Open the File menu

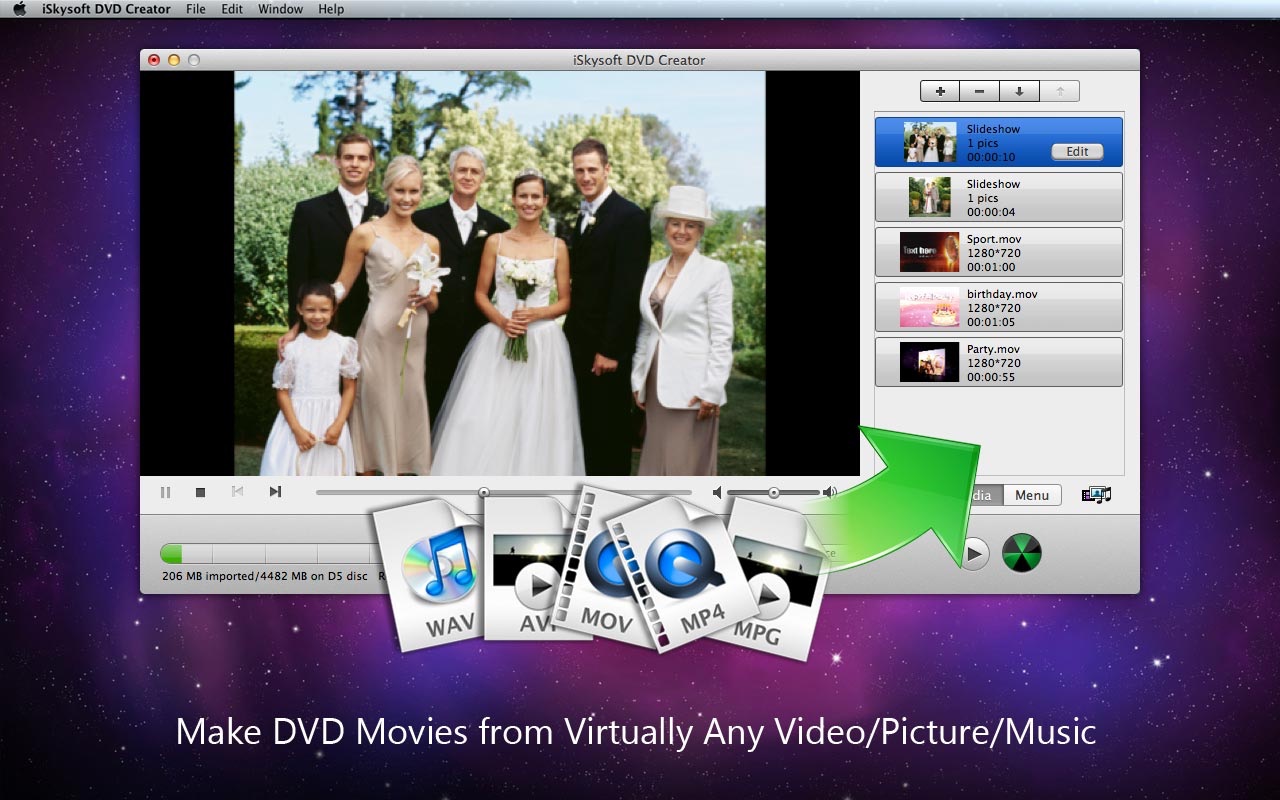point(196,9)
